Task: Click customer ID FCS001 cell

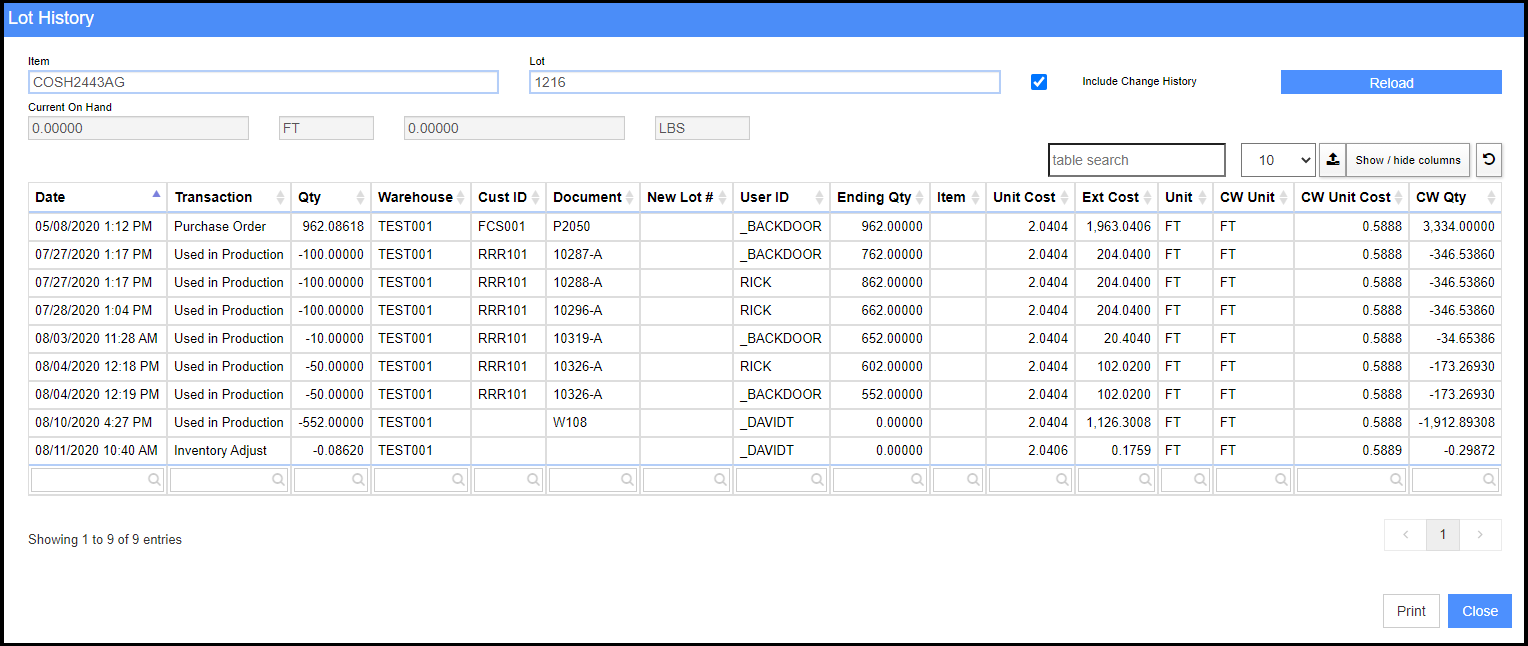Action: (x=509, y=226)
